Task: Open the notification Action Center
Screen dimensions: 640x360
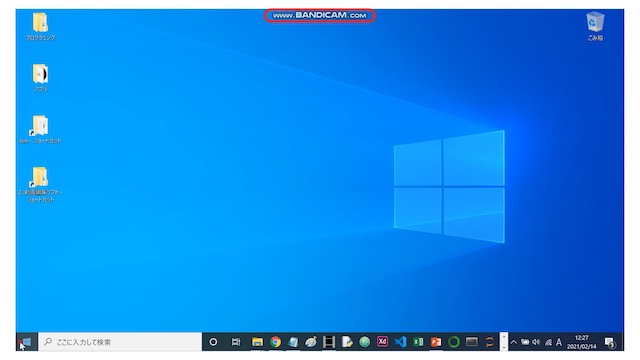Action: coord(610,342)
